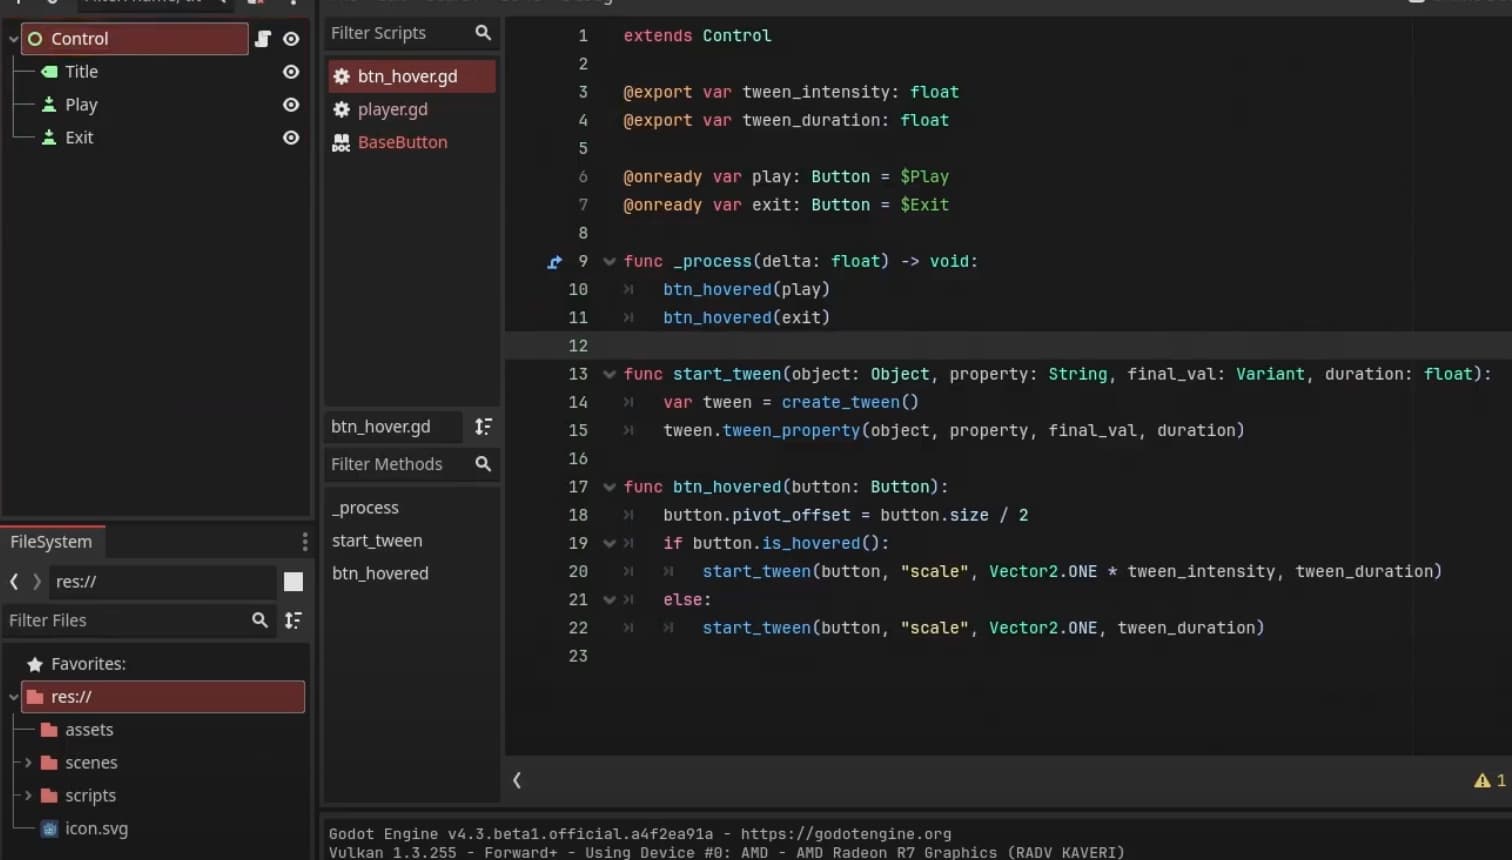Click the Filter Files input field
The height and width of the screenshot is (860, 1512).
point(125,621)
